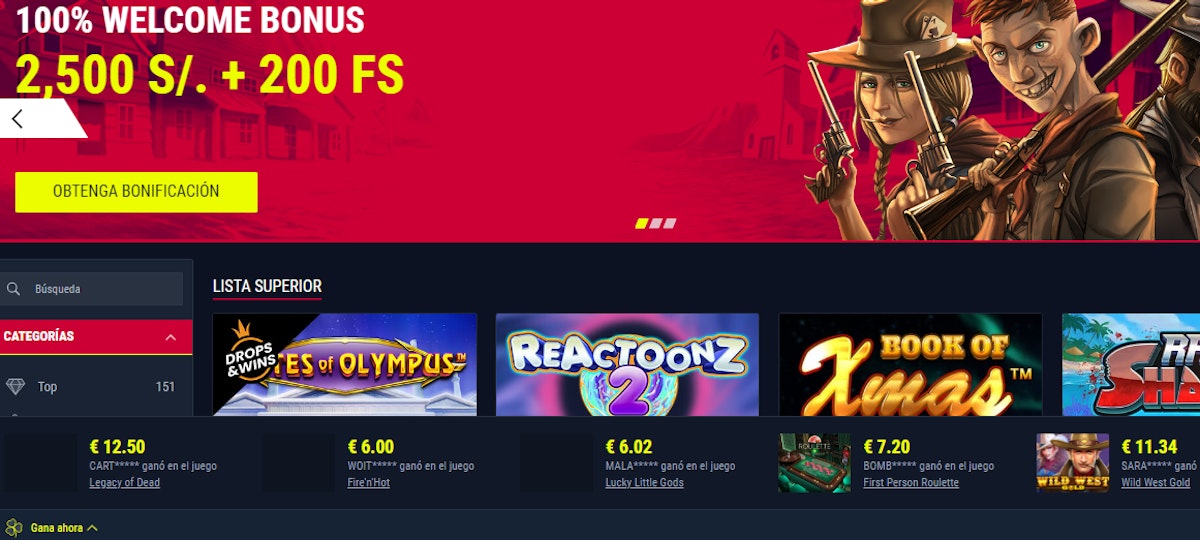The width and height of the screenshot is (1200, 540).
Task: Select the first carousel indicator dot
Action: (642, 223)
